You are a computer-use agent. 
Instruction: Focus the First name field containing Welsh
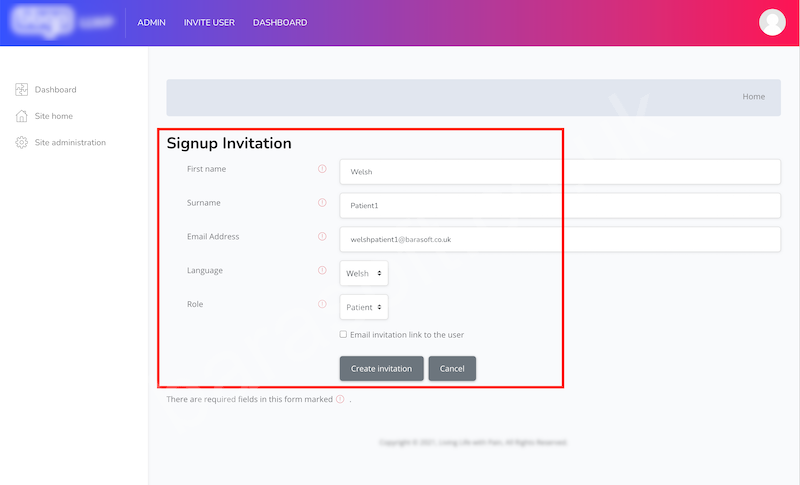coord(560,172)
